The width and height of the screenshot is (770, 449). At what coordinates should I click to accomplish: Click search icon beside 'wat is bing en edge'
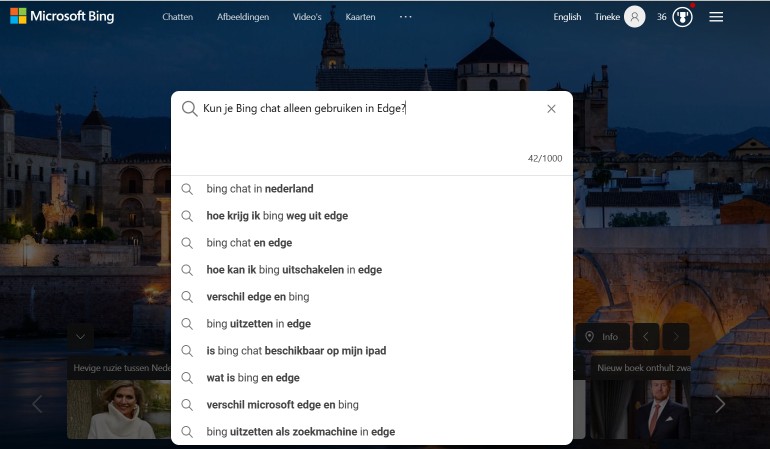coord(187,378)
